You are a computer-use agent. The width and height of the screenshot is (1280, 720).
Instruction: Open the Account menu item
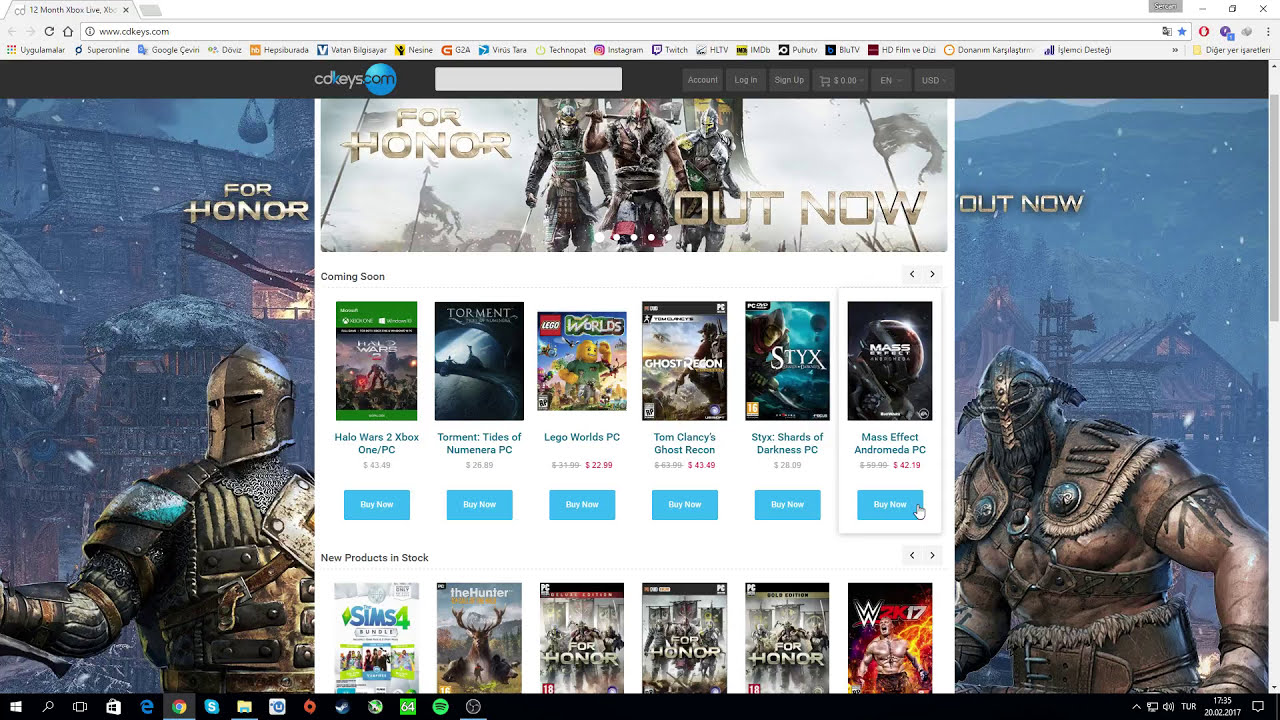coord(702,80)
